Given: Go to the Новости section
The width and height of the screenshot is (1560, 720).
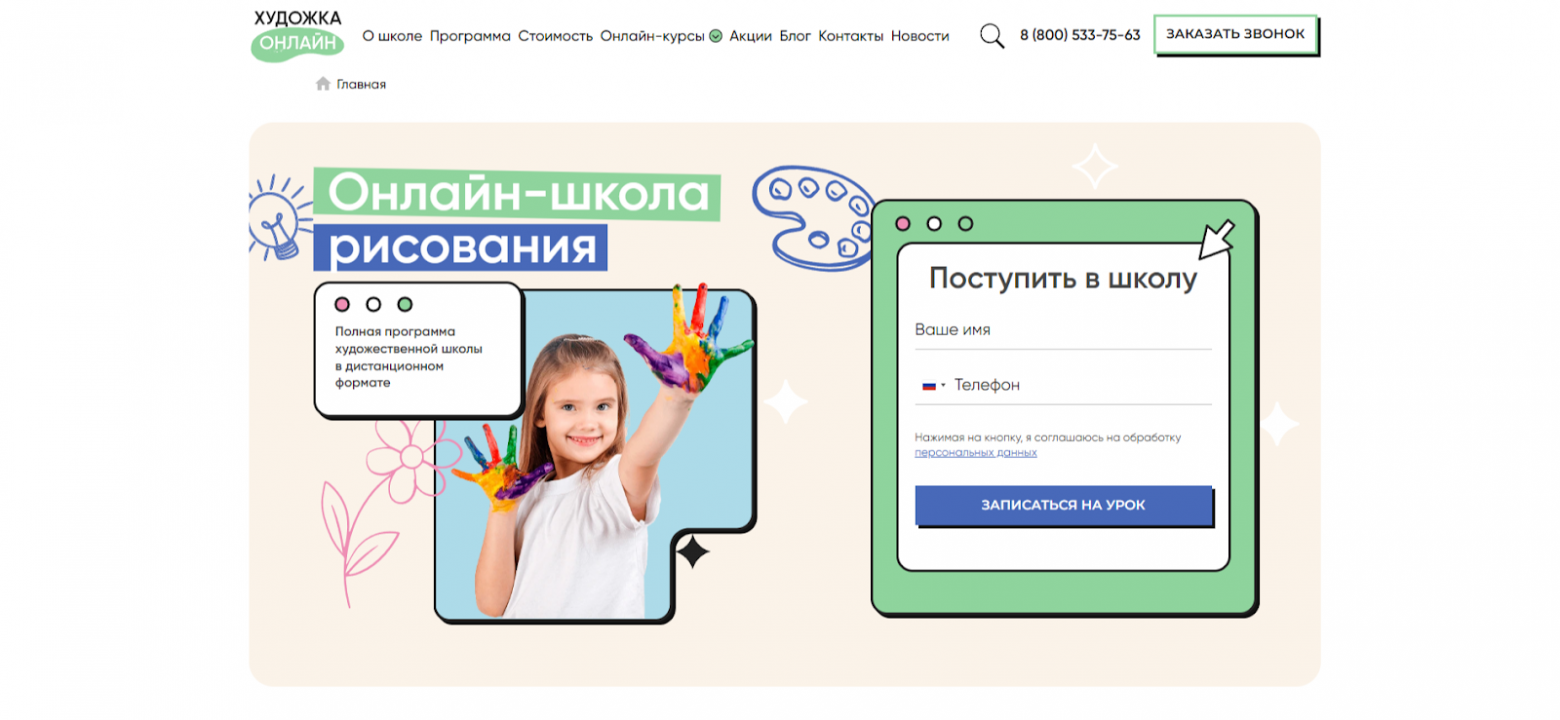Looking at the screenshot, I should click(920, 36).
